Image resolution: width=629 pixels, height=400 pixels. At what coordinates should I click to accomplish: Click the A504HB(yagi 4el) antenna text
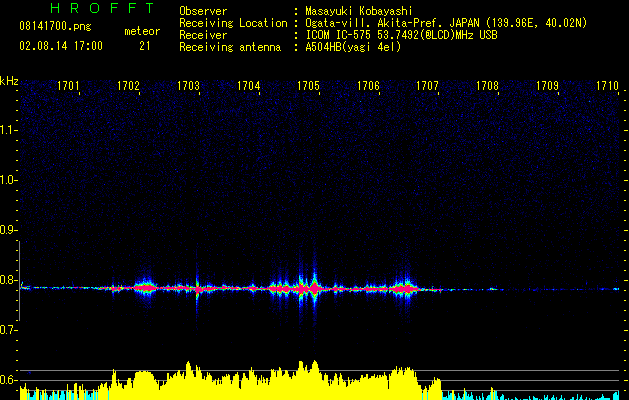tap(353, 48)
